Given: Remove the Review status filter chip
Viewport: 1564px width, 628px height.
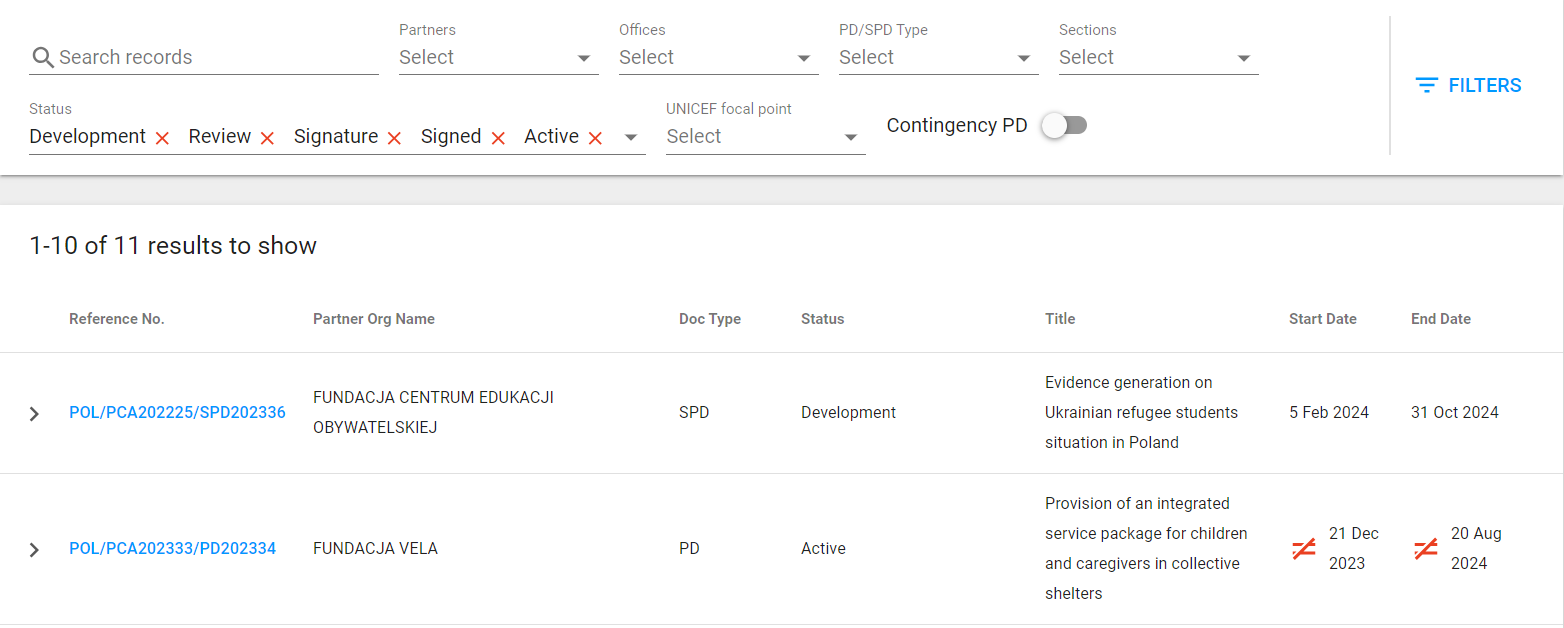Looking at the screenshot, I should 266,137.
